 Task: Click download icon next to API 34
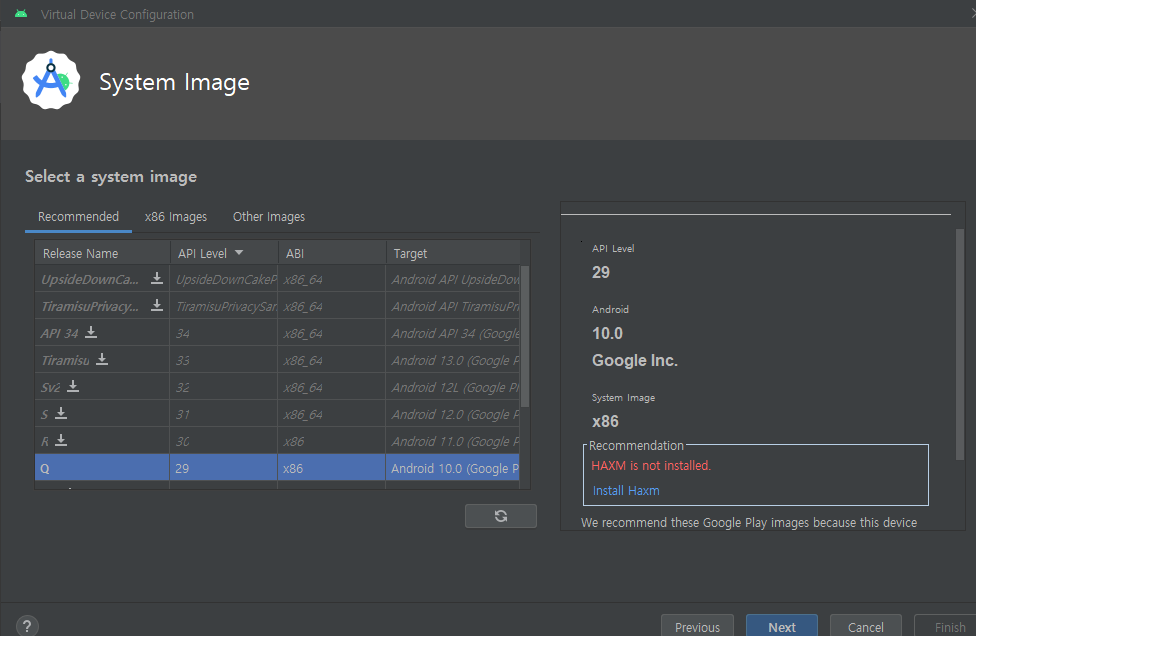[x=91, y=333]
